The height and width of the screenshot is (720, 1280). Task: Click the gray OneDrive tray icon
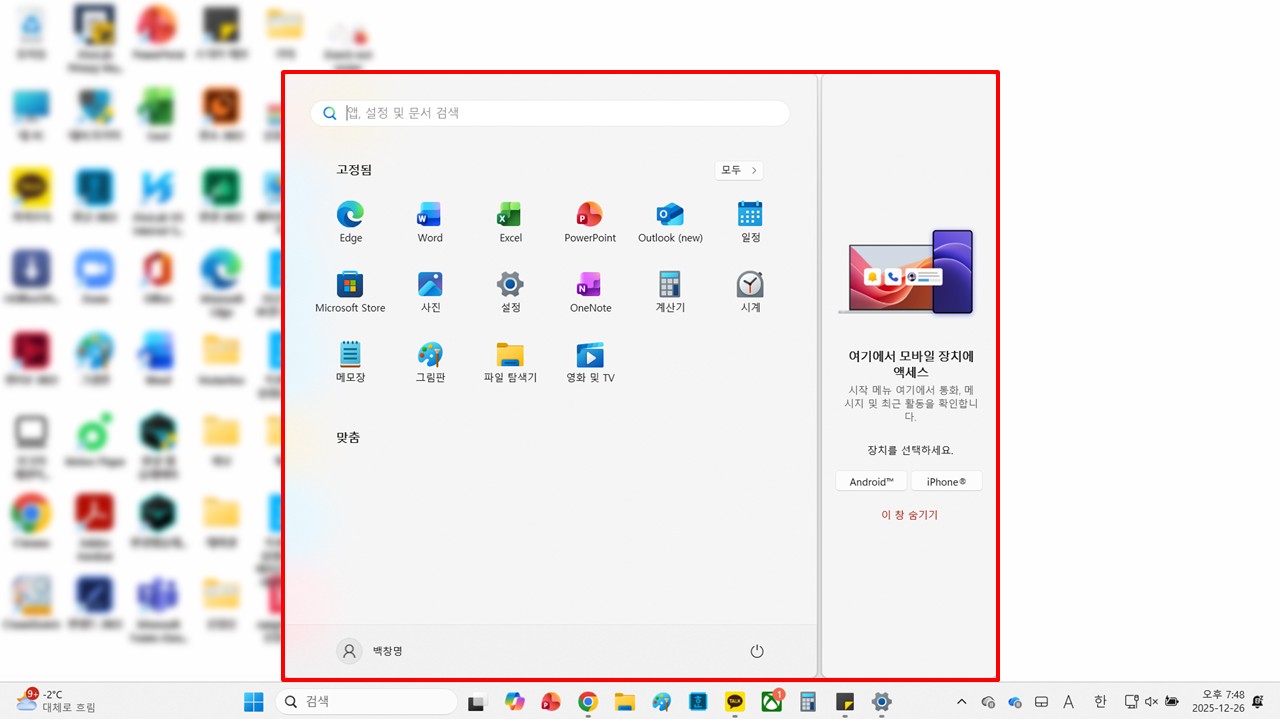(x=989, y=702)
